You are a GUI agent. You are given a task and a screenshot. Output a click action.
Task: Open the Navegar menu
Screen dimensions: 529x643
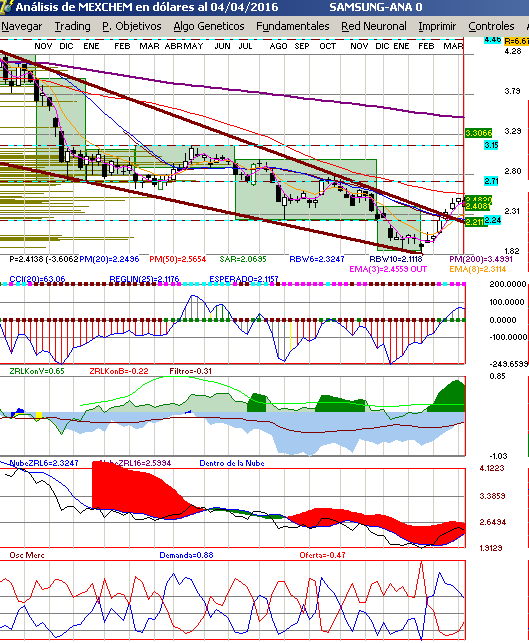(x=22, y=26)
